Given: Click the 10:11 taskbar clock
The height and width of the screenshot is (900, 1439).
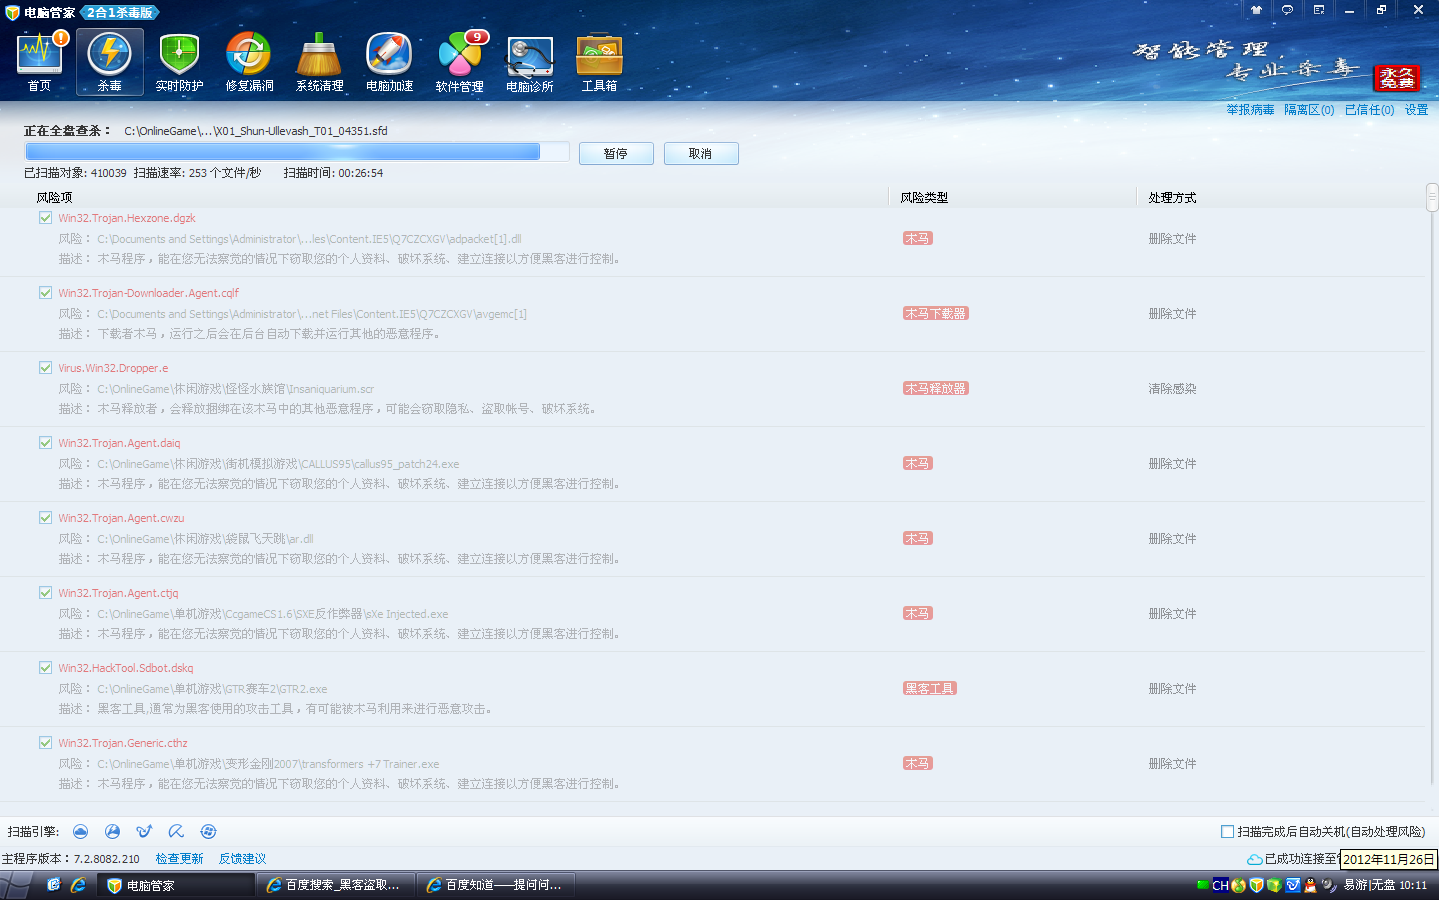Looking at the screenshot, I should pyautogui.click(x=1413, y=885).
